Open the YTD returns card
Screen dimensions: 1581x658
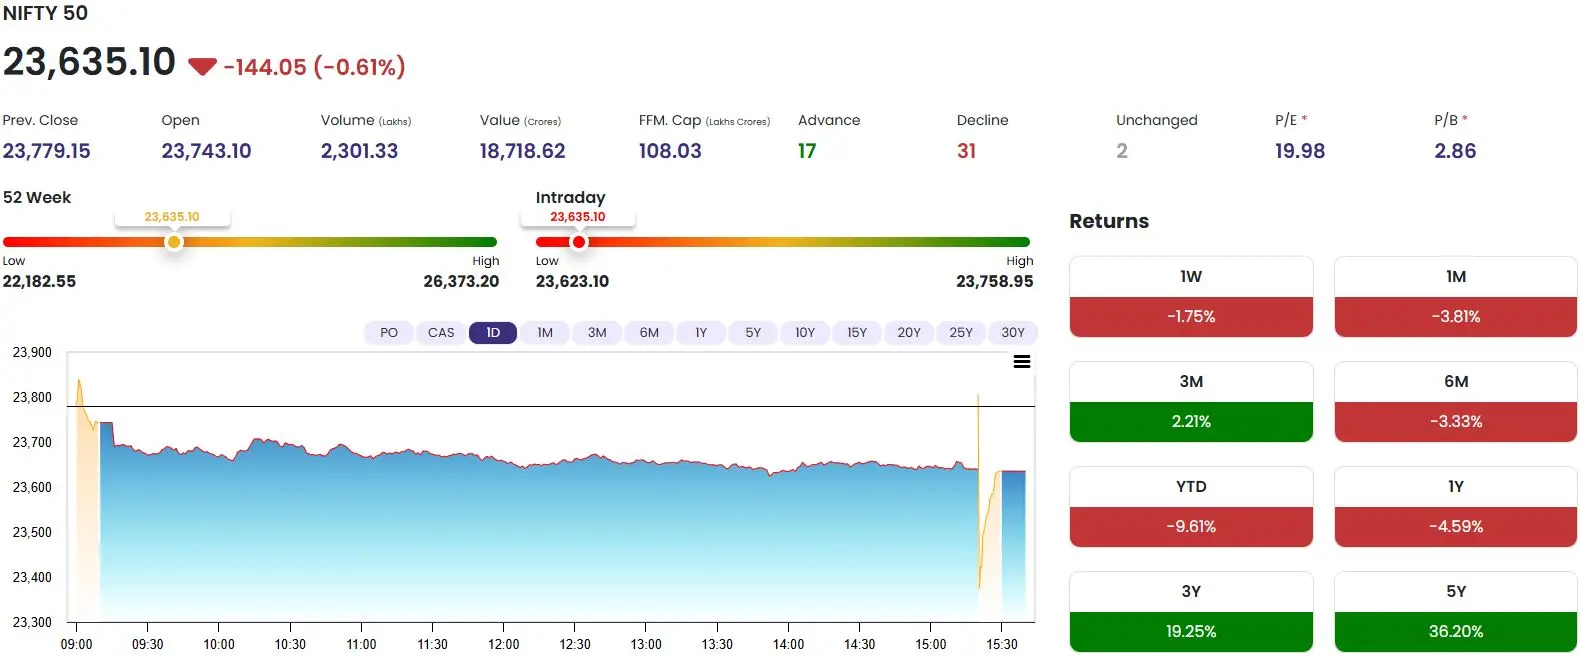point(1191,507)
